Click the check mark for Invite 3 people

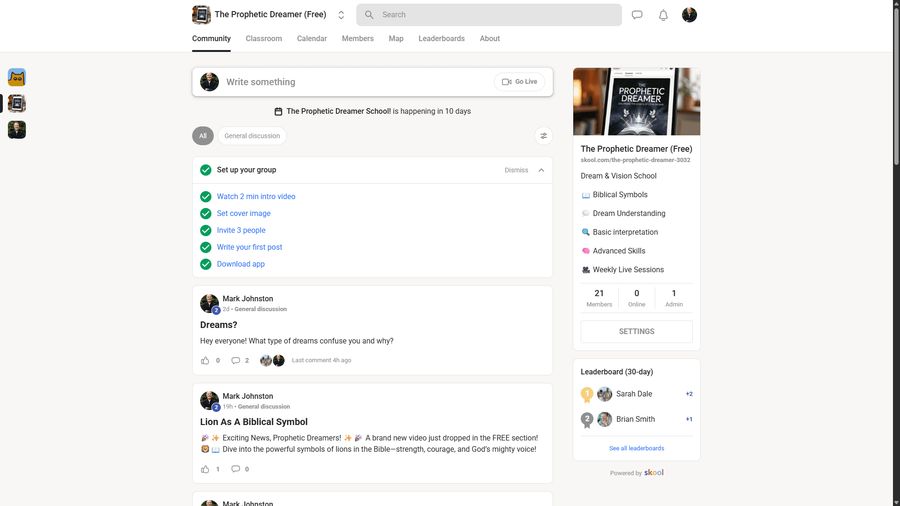[x=205, y=230]
